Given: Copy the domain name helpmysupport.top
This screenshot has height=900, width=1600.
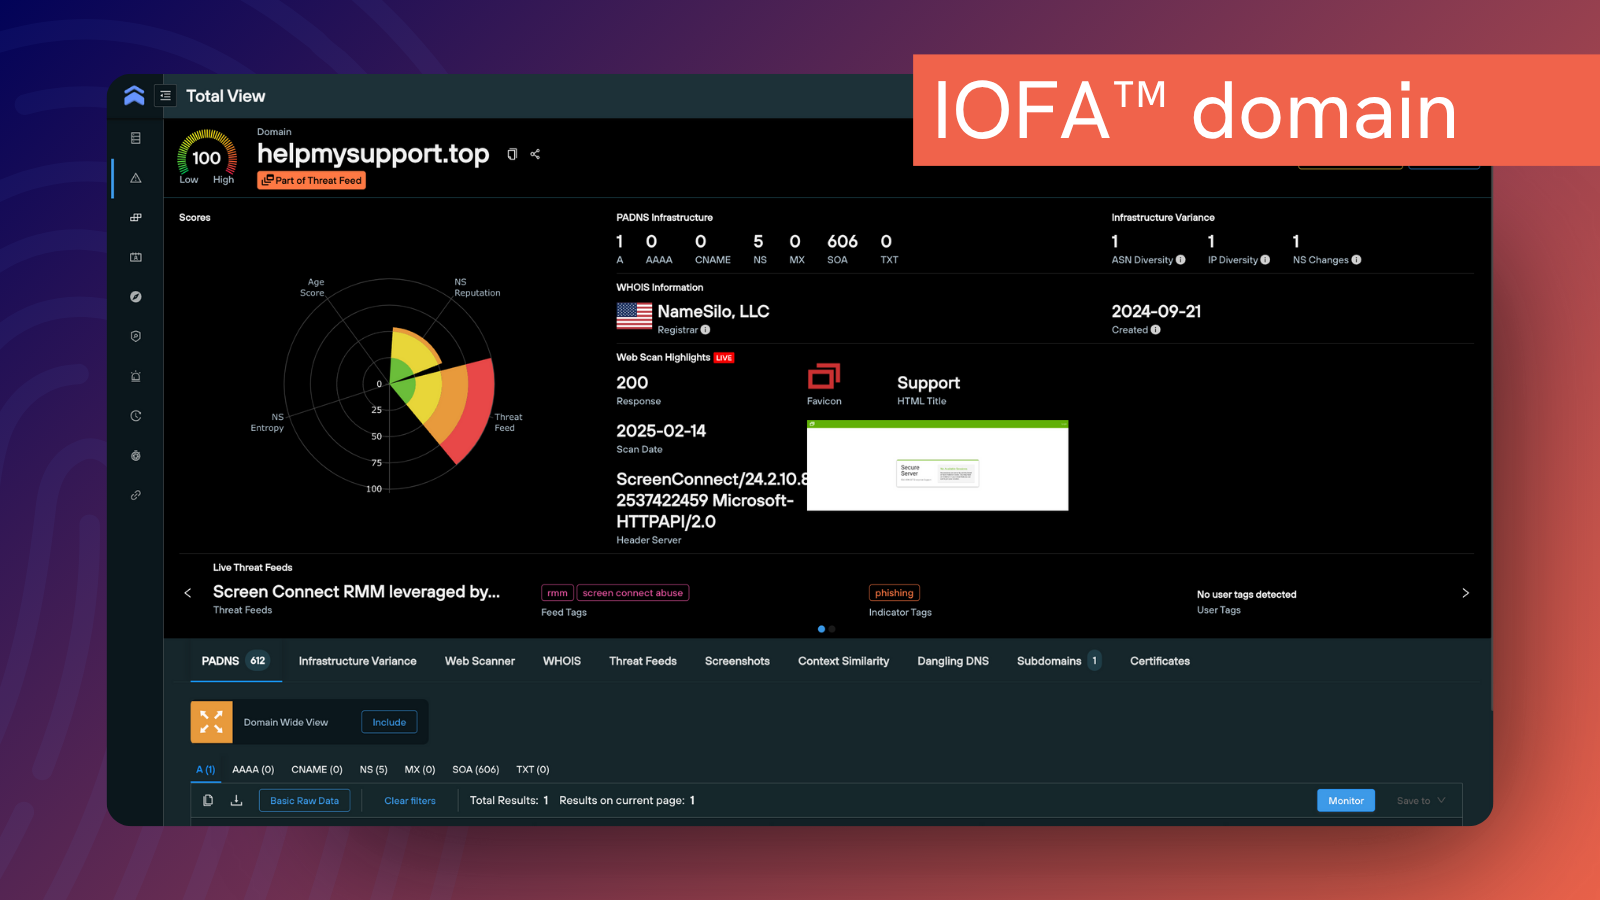Looking at the screenshot, I should coord(512,154).
